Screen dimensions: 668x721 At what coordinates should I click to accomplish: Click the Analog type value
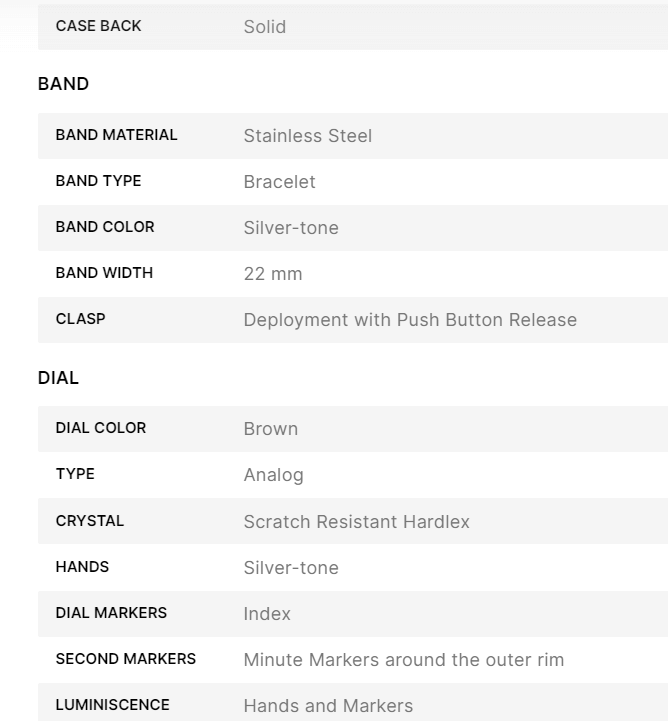(273, 475)
